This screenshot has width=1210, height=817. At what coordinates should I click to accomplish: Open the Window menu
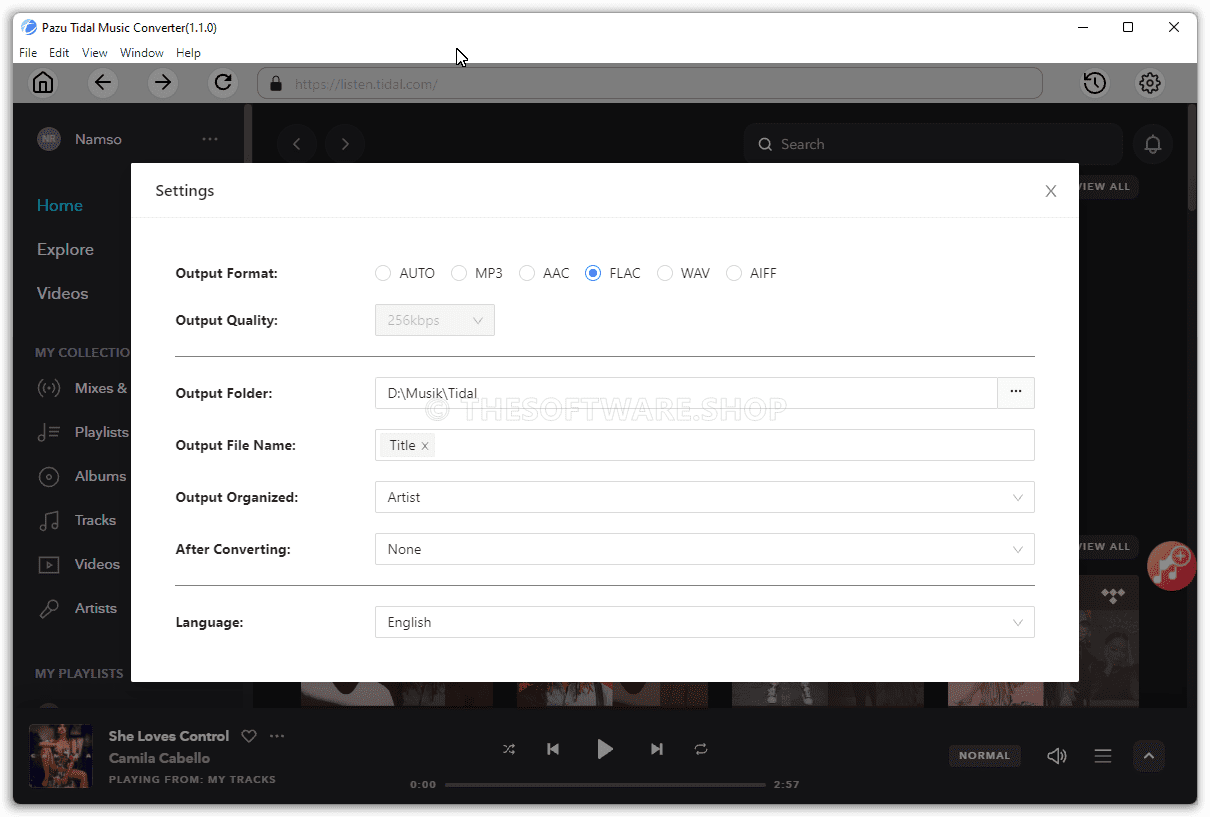coord(142,53)
